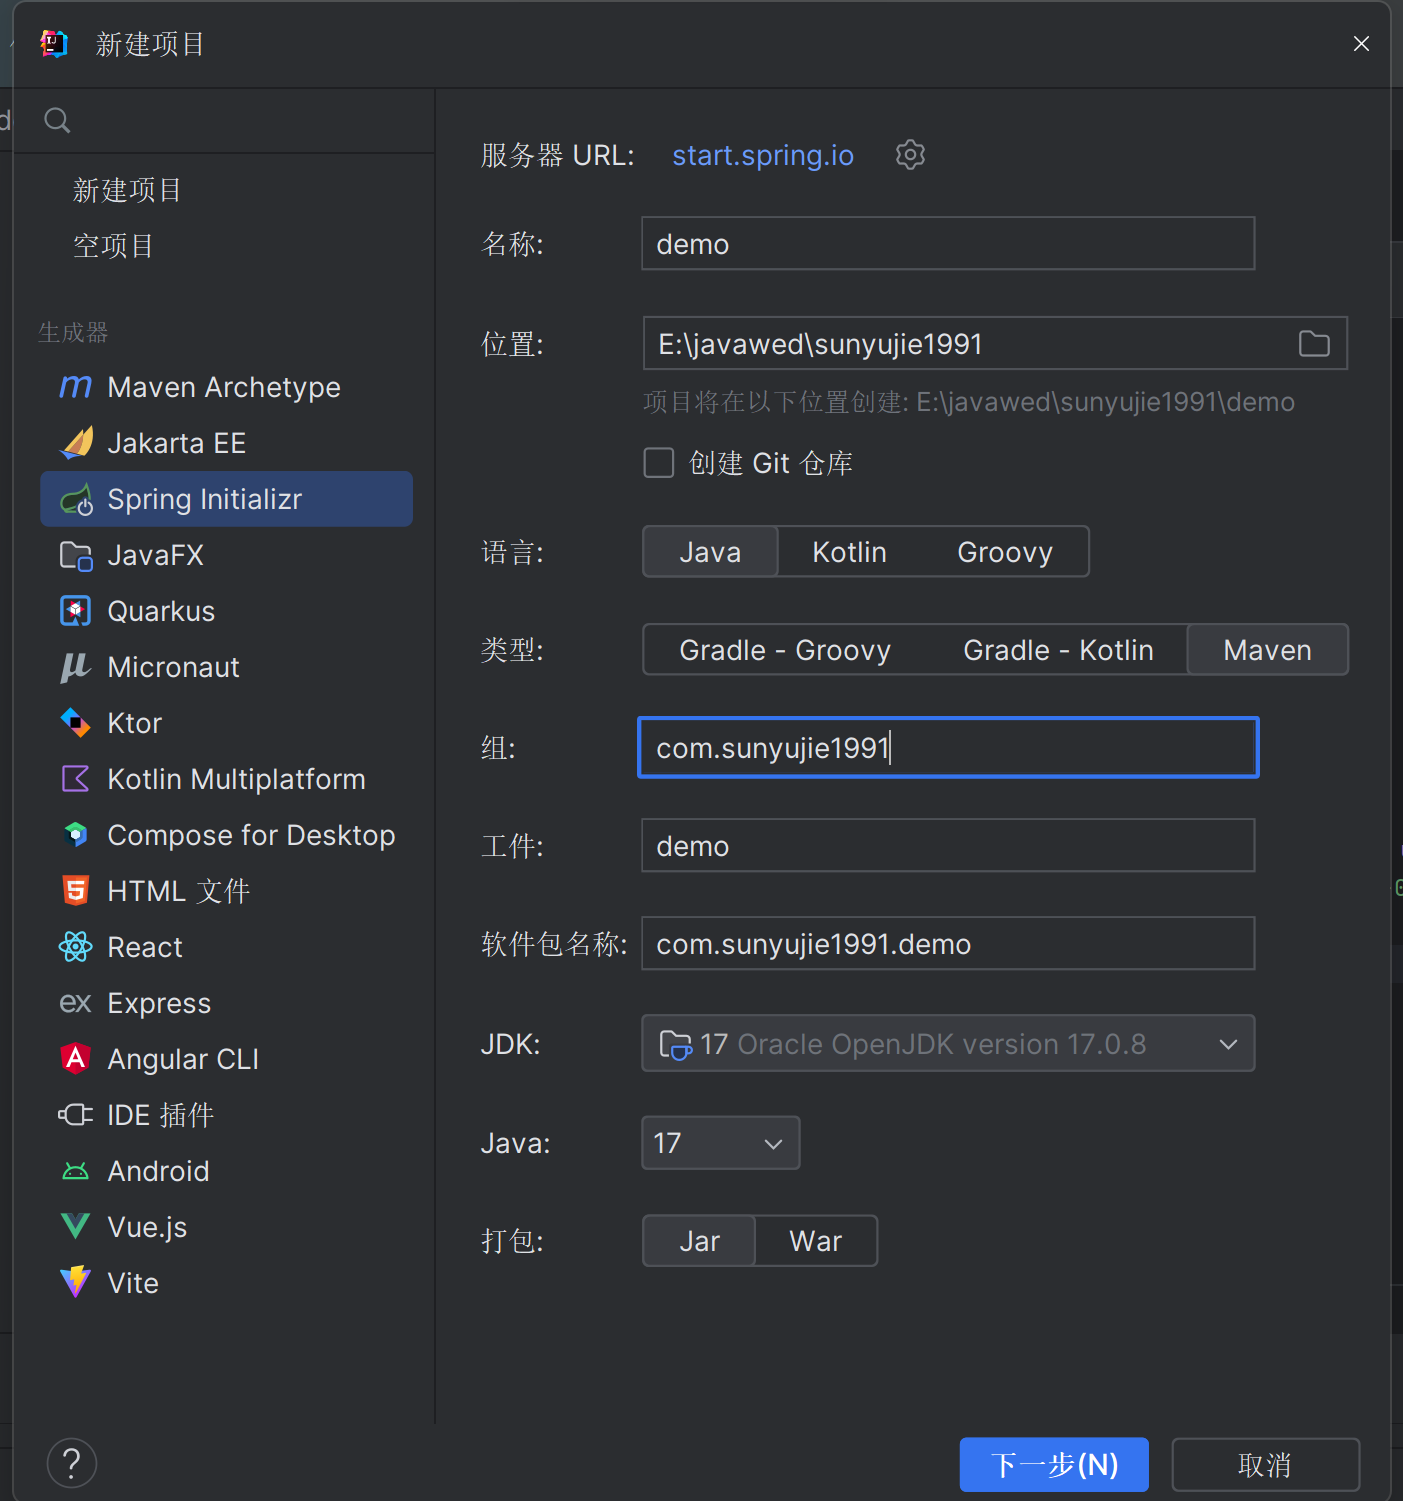Image resolution: width=1403 pixels, height=1501 pixels.
Task: Click the browse folder icon in location field
Action: coord(1313,344)
